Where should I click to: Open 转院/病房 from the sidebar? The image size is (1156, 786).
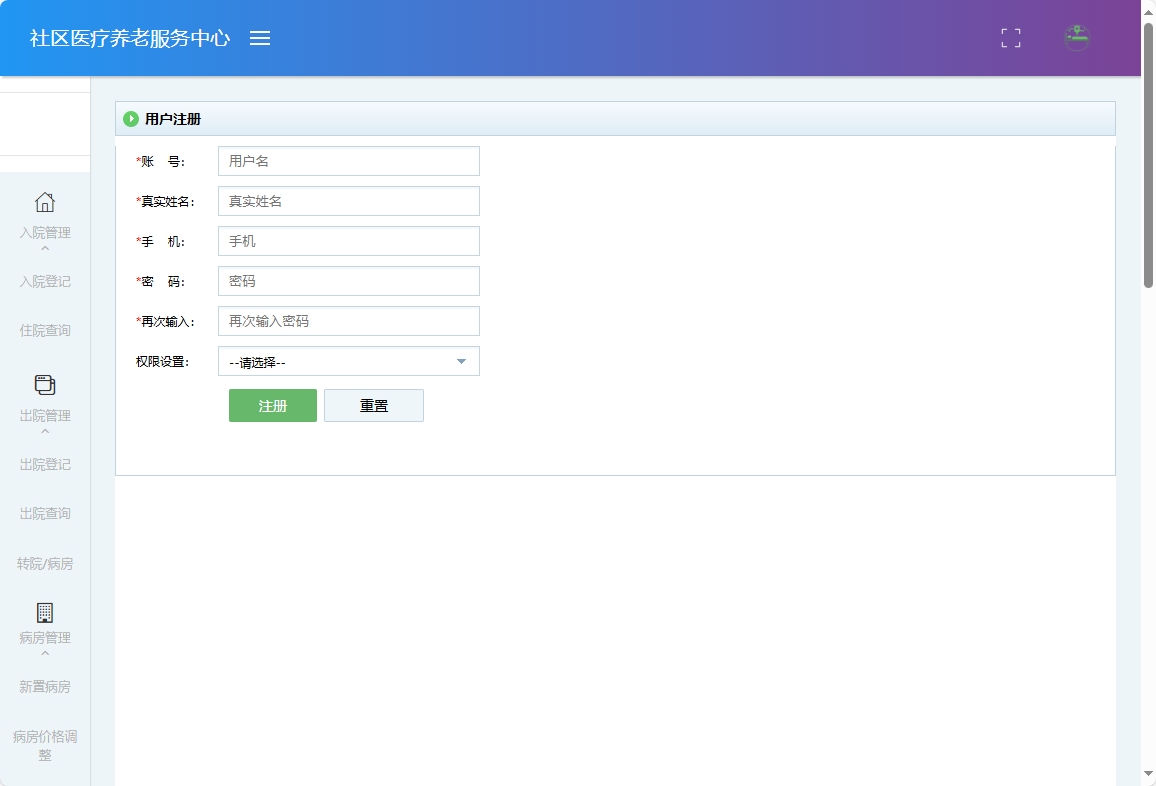pyautogui.click(x=45, y=563)
